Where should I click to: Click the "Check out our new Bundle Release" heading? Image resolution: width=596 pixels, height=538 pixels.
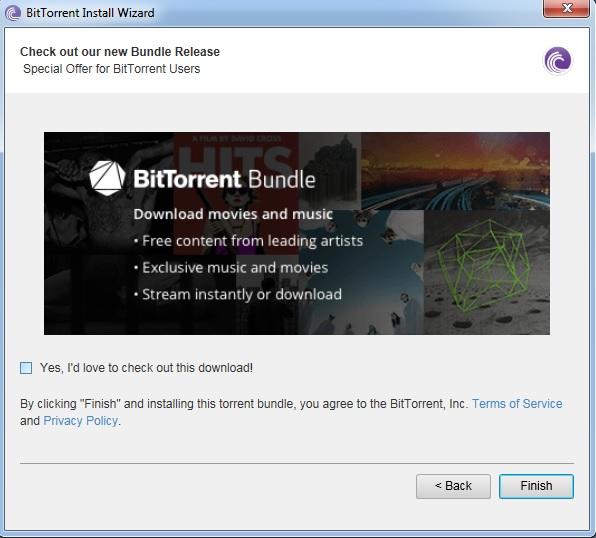[x=120, y=51]
